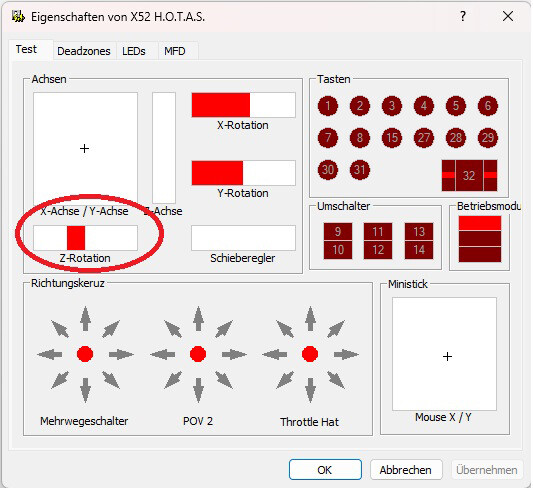533x490 pixels.
Task: Click the Schieberegler axis bar
Action: coord(243,238)
